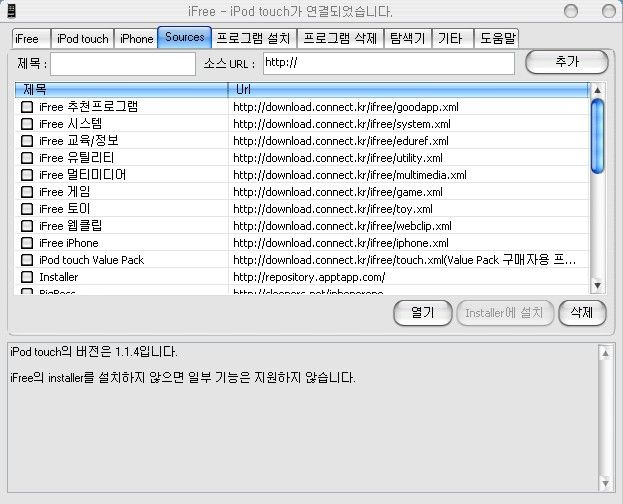Image resolution: width=623 pixels, height=504 pixels.
Task: Click the iFree app icon in title bar
Action: (x=11, y=11)
